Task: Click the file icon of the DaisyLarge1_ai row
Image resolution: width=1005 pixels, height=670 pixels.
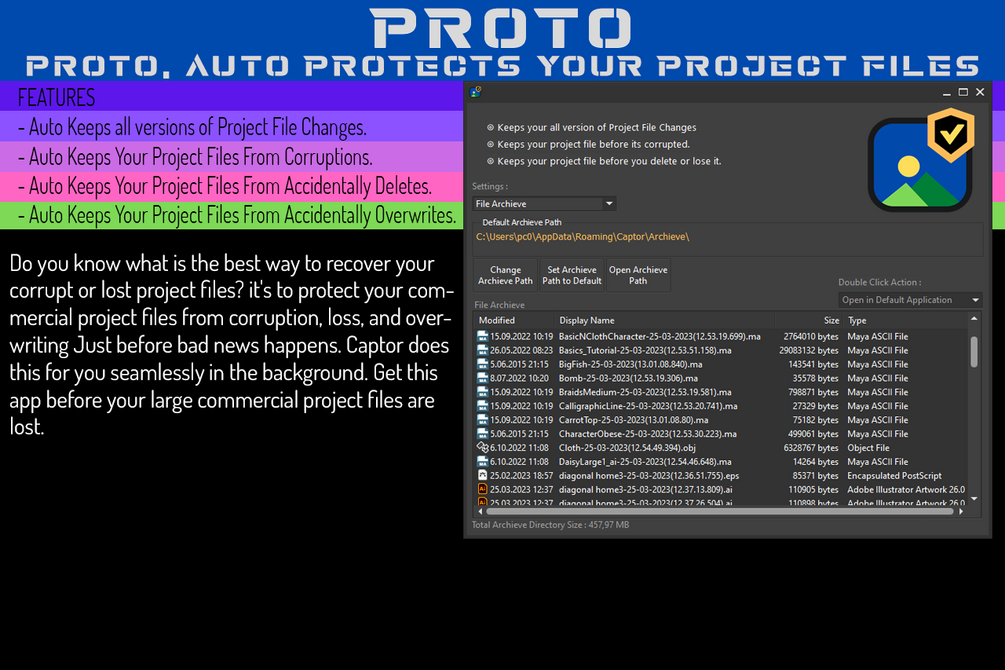Action: pos(483,462)
